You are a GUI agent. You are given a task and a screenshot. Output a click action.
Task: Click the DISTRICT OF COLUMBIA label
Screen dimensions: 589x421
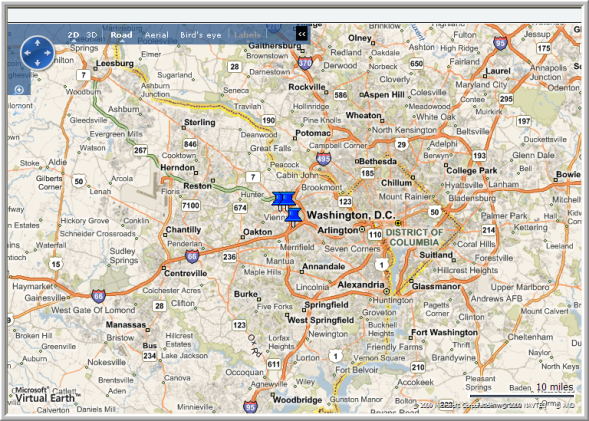[414, 237]
